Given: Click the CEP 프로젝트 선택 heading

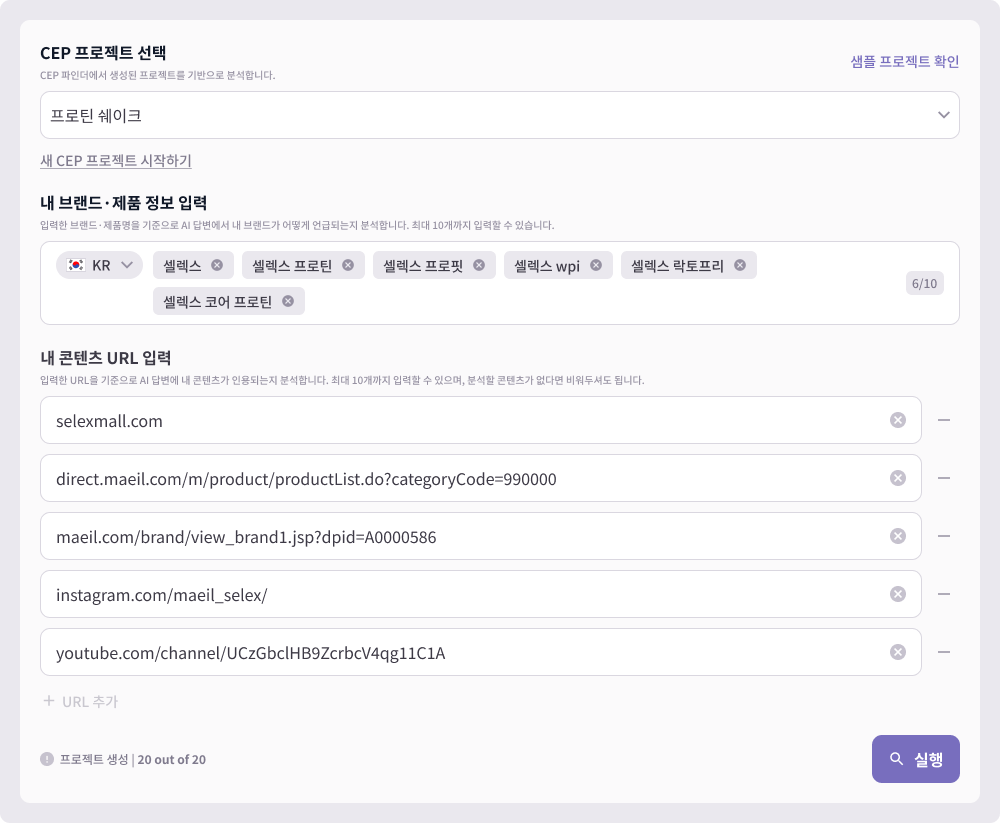Looking at the screenshot, I should coord(103,53).
